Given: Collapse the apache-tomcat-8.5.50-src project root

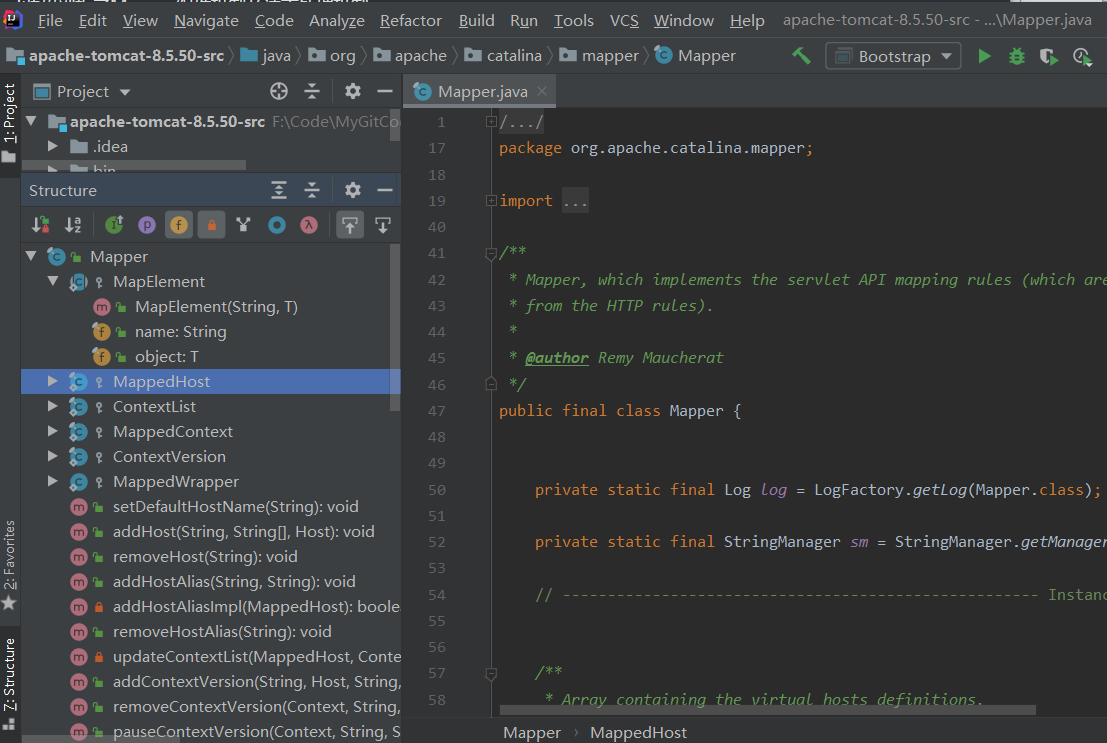Looking at the screenshot, I should click(x=31, y=121).
